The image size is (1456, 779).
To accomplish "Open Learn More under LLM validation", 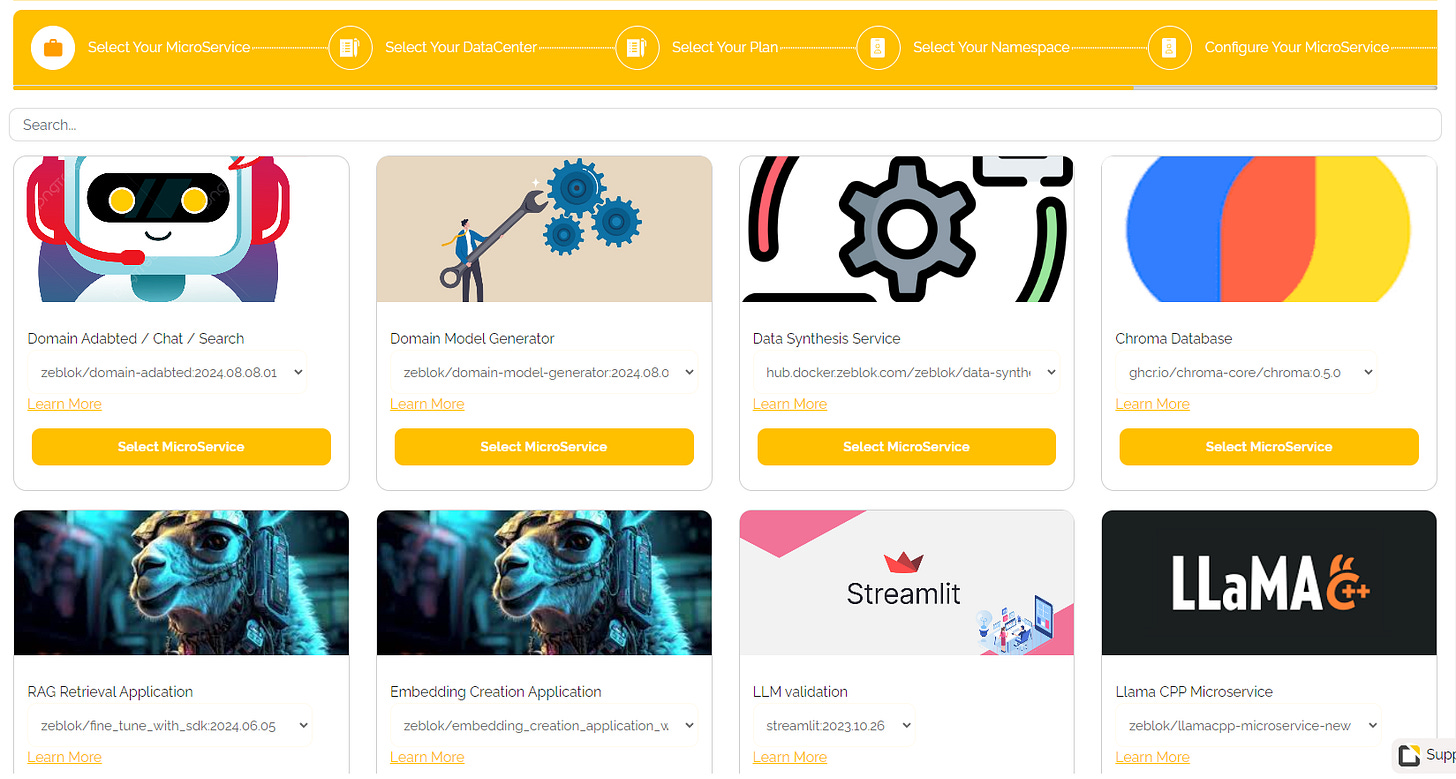I will pos(790,757).
